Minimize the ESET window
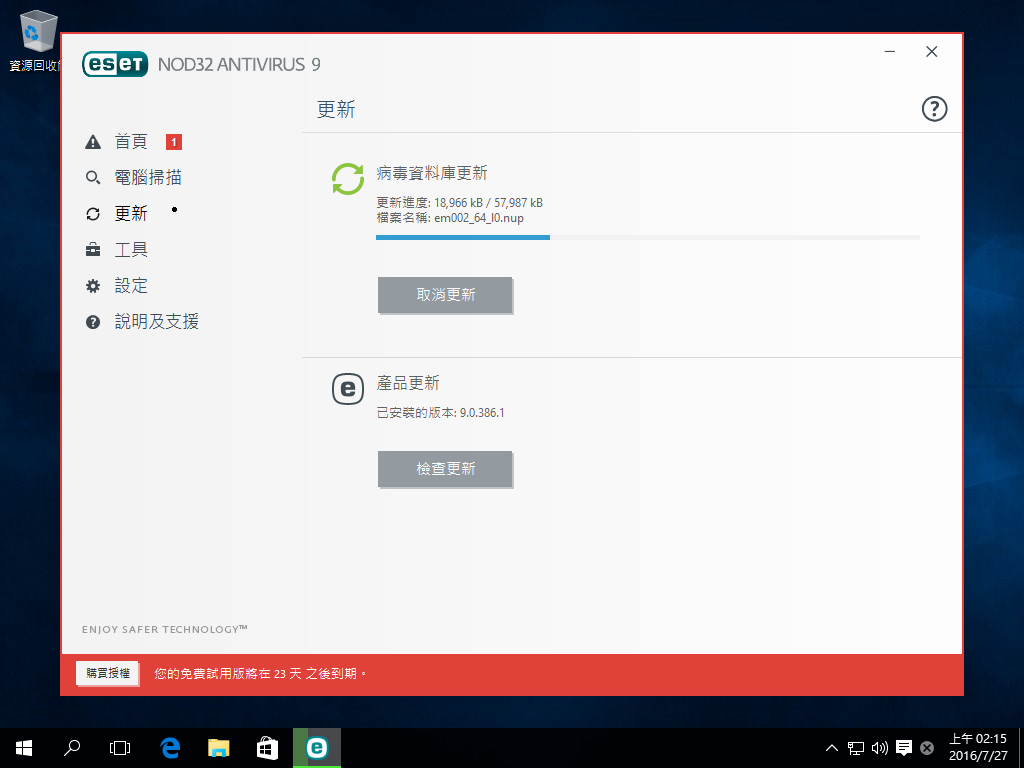This screenshot has height=768, width=1024. coord(889,52)
